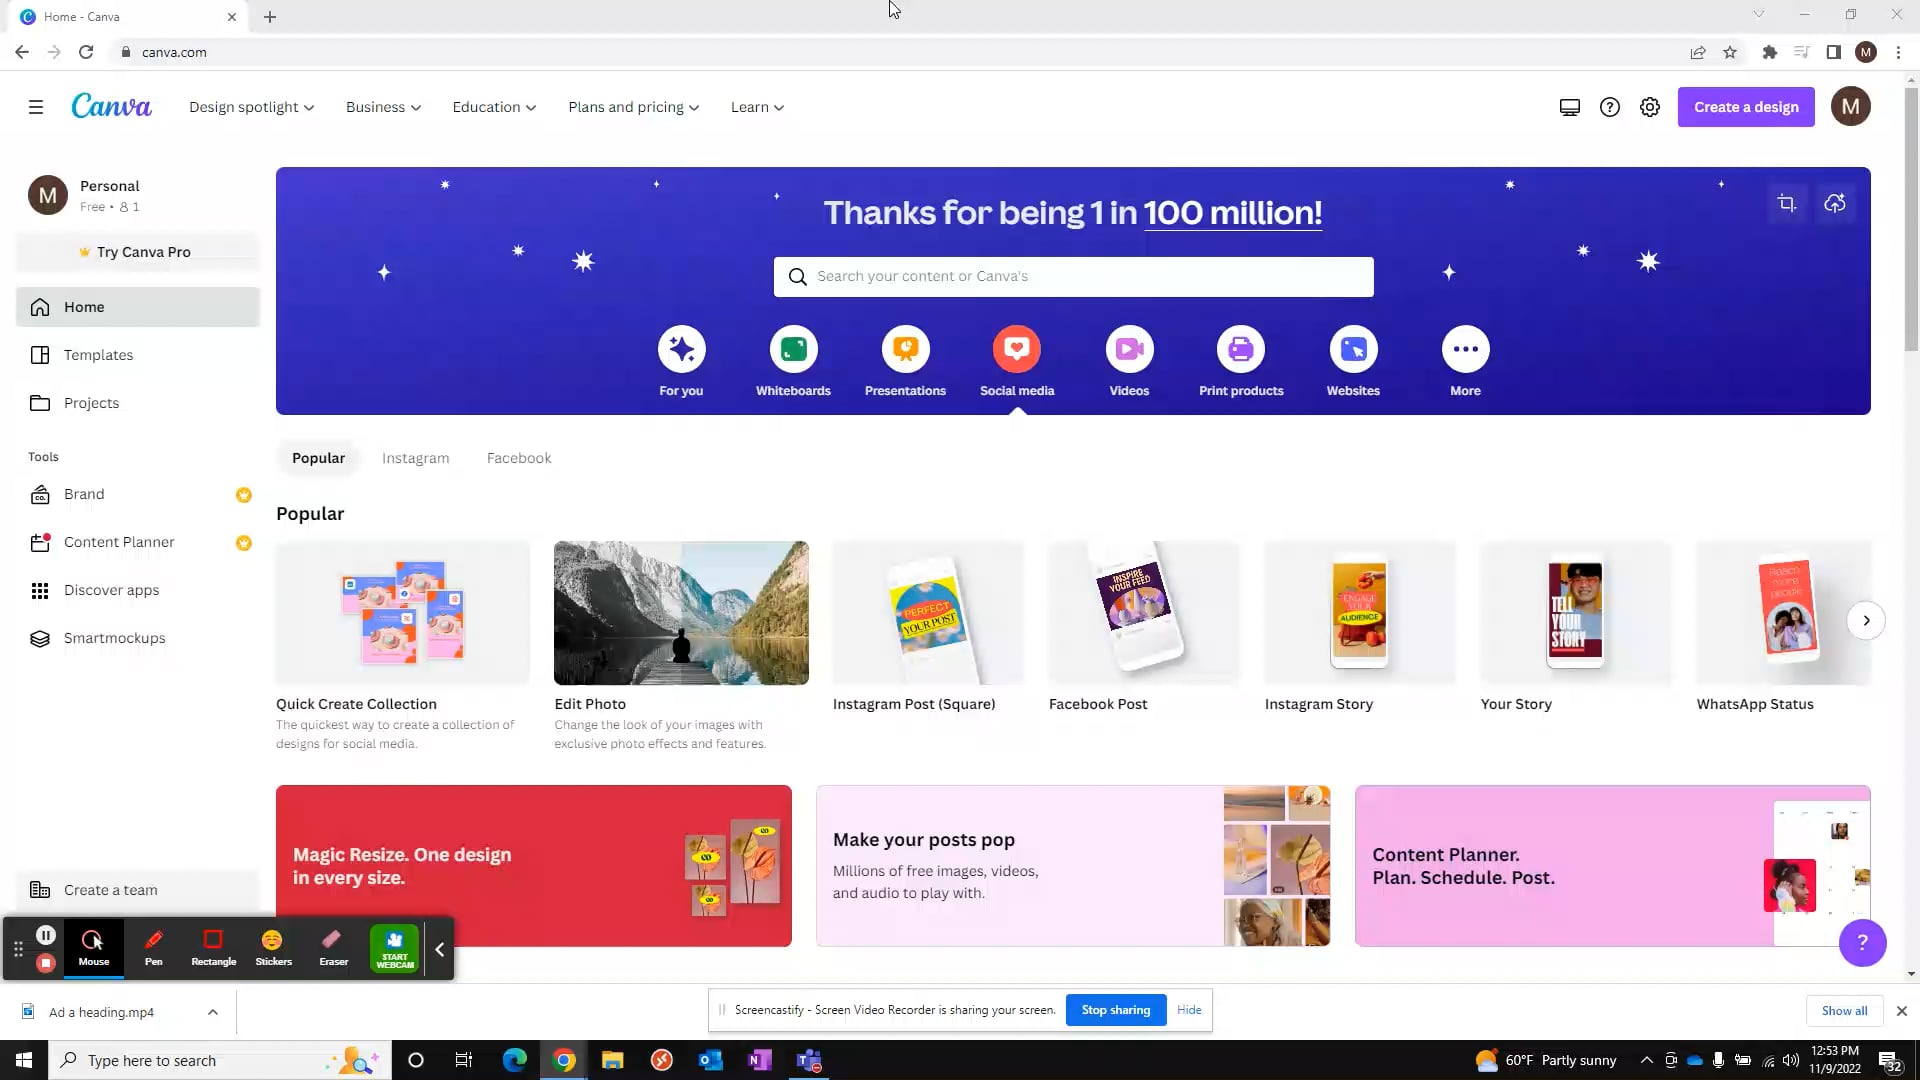Image resolution: width=1920 pixels, height=1080 pixels.
Task: Select the Eraser tool in Screencastify toolbar
Action: click(333, 948)
